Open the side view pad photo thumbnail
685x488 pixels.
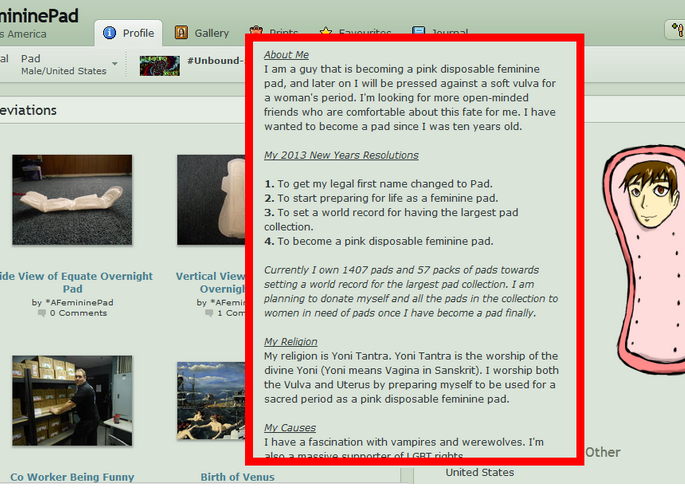coord(72,200)
